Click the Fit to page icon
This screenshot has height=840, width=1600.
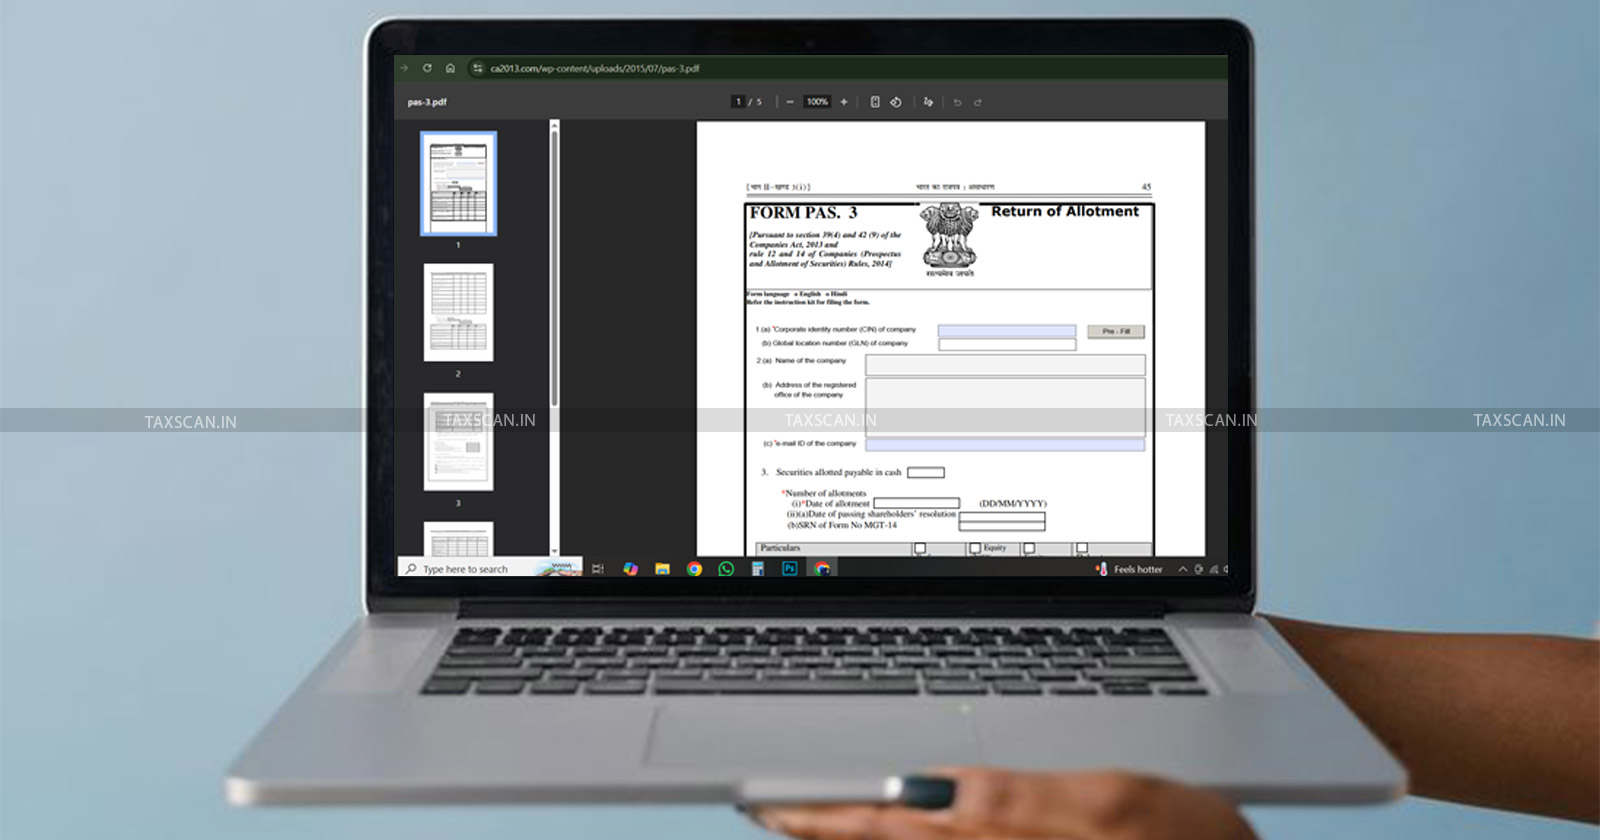[x=875, y=102]
